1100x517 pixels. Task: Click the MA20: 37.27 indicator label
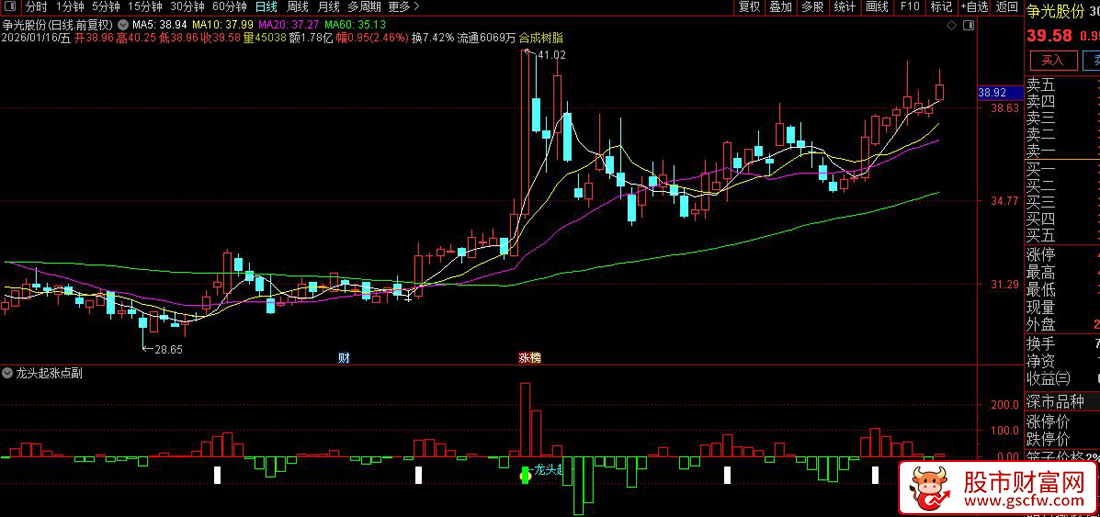(x=289, y=25)
